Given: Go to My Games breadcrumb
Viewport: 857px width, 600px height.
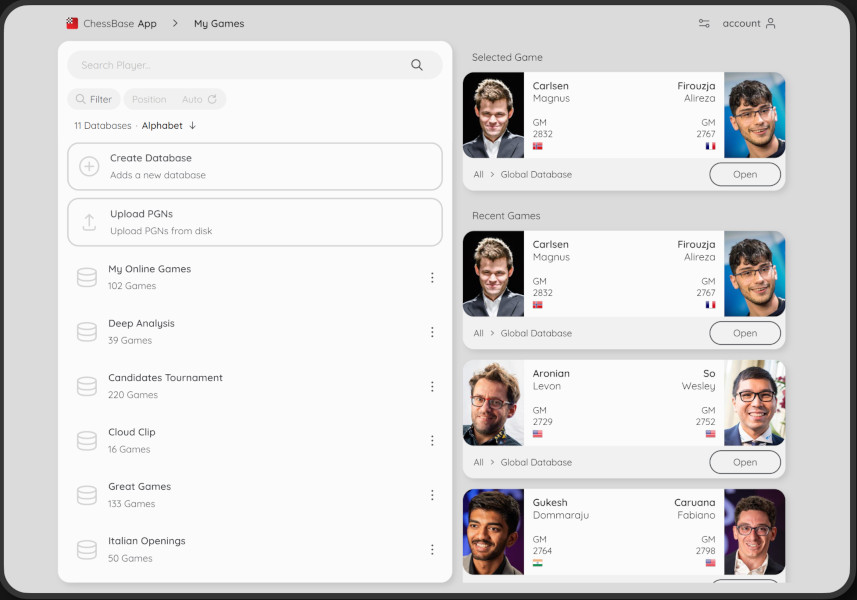Looking at the screenshot, I should (x=218, y=23).
